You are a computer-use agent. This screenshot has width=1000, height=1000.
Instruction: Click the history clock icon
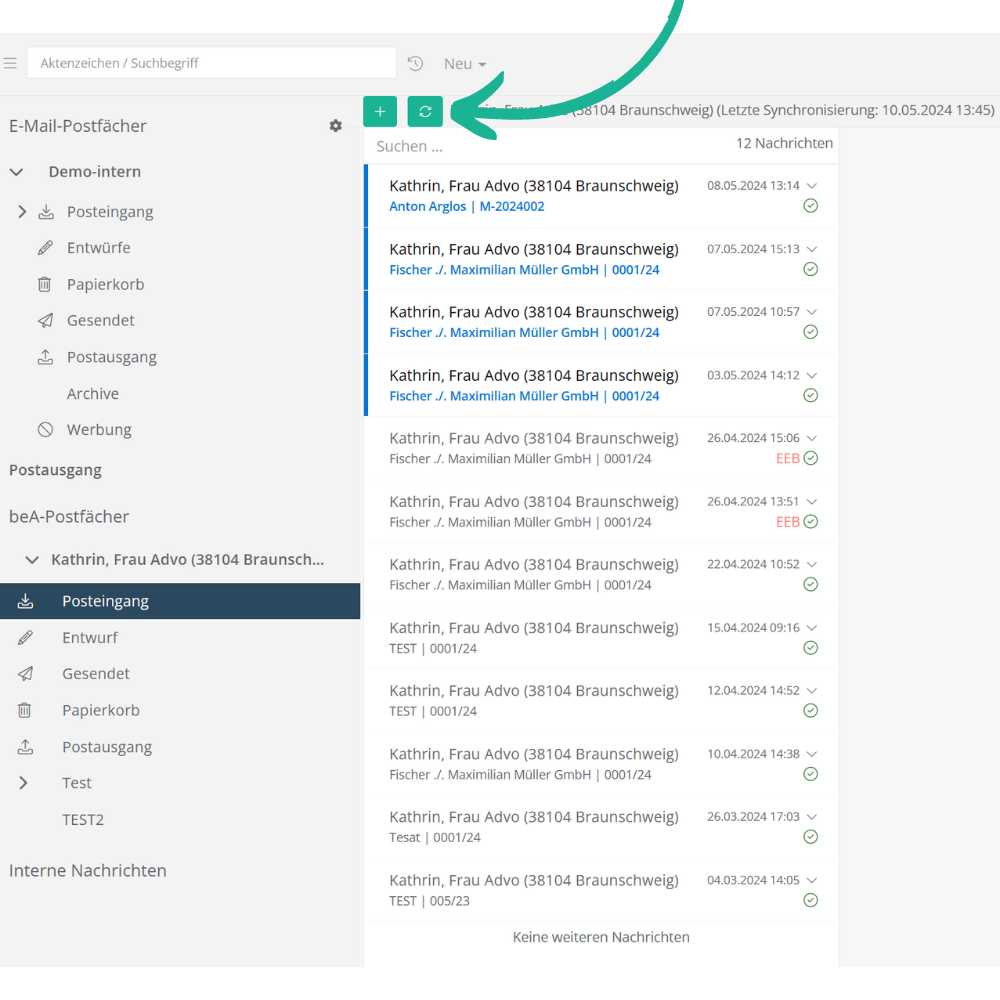pyautogui.click(x=416, y=64)
